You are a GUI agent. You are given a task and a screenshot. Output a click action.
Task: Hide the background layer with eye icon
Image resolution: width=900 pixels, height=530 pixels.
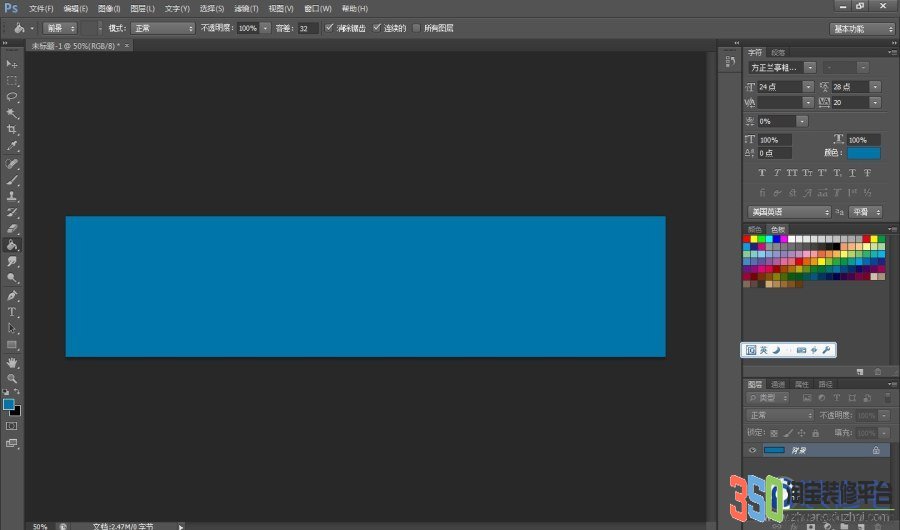tap(752, 450)
